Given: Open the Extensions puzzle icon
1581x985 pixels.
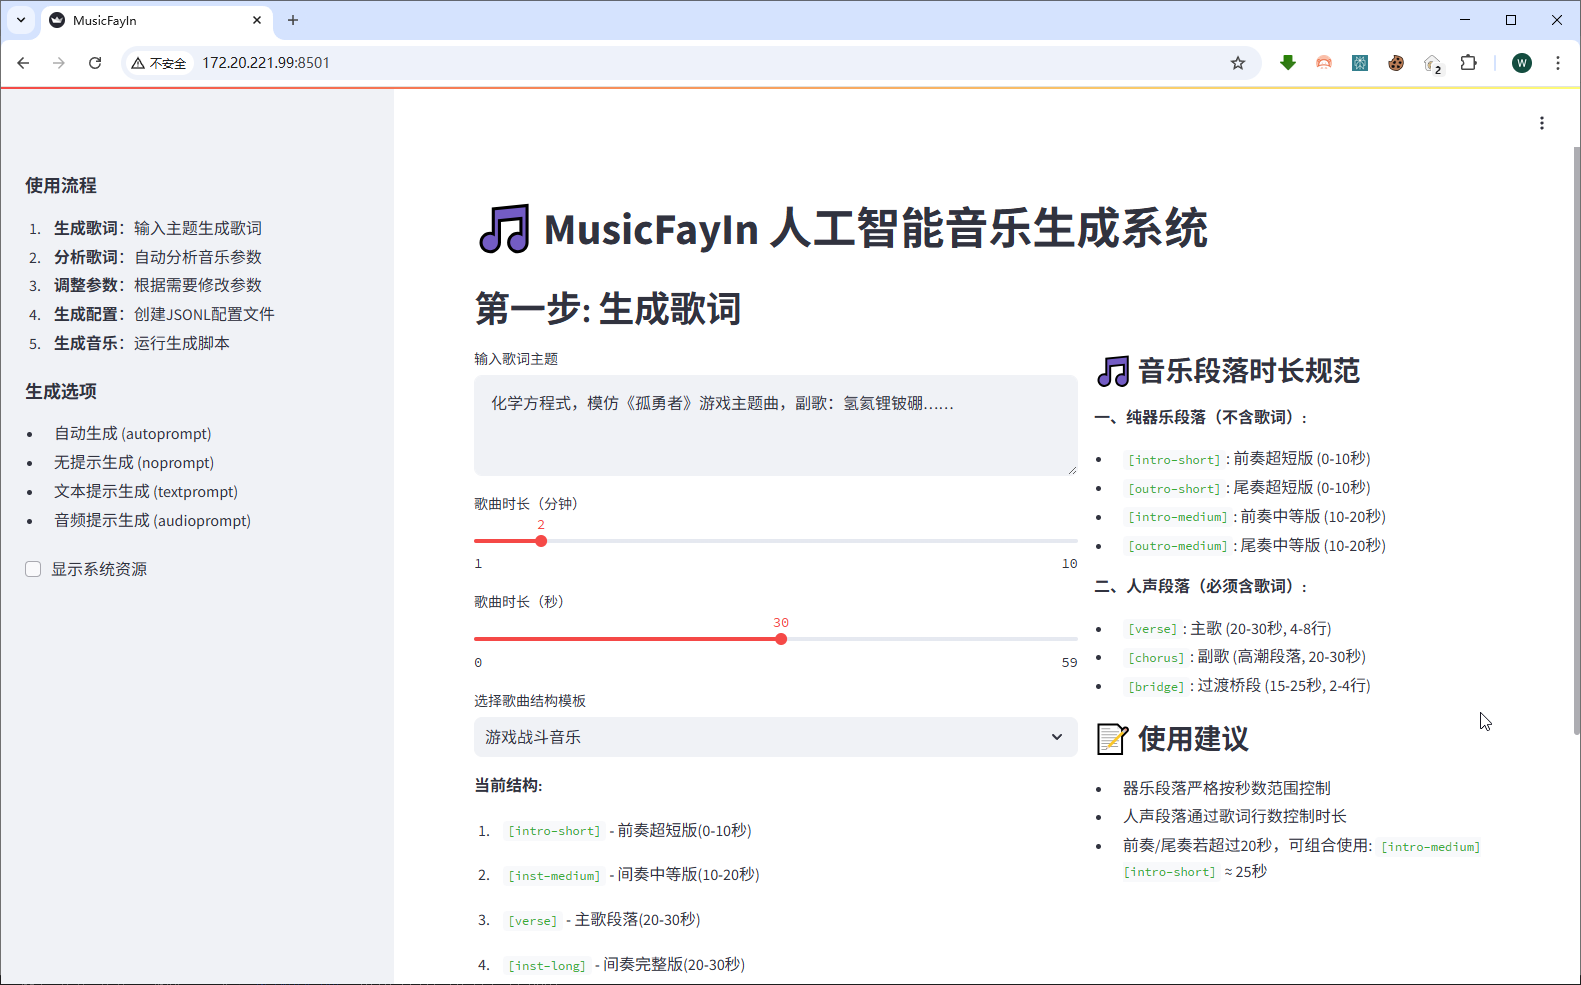Looking at the screenshot, I should point(1468,63).
